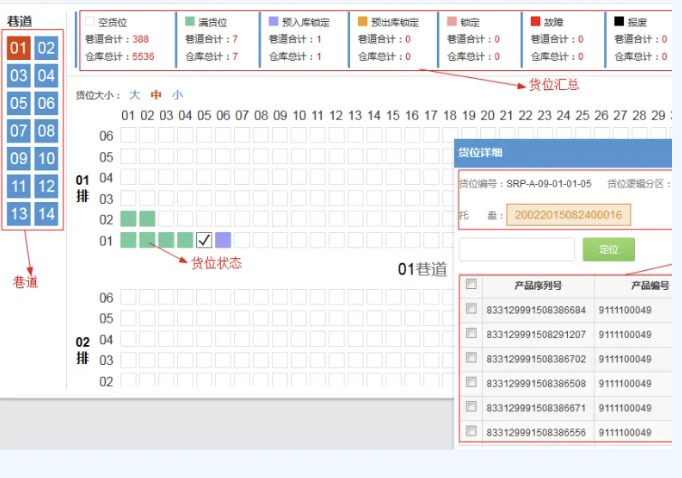Choose slot size 中
The image size is (682, 478).
pos(156,95)
